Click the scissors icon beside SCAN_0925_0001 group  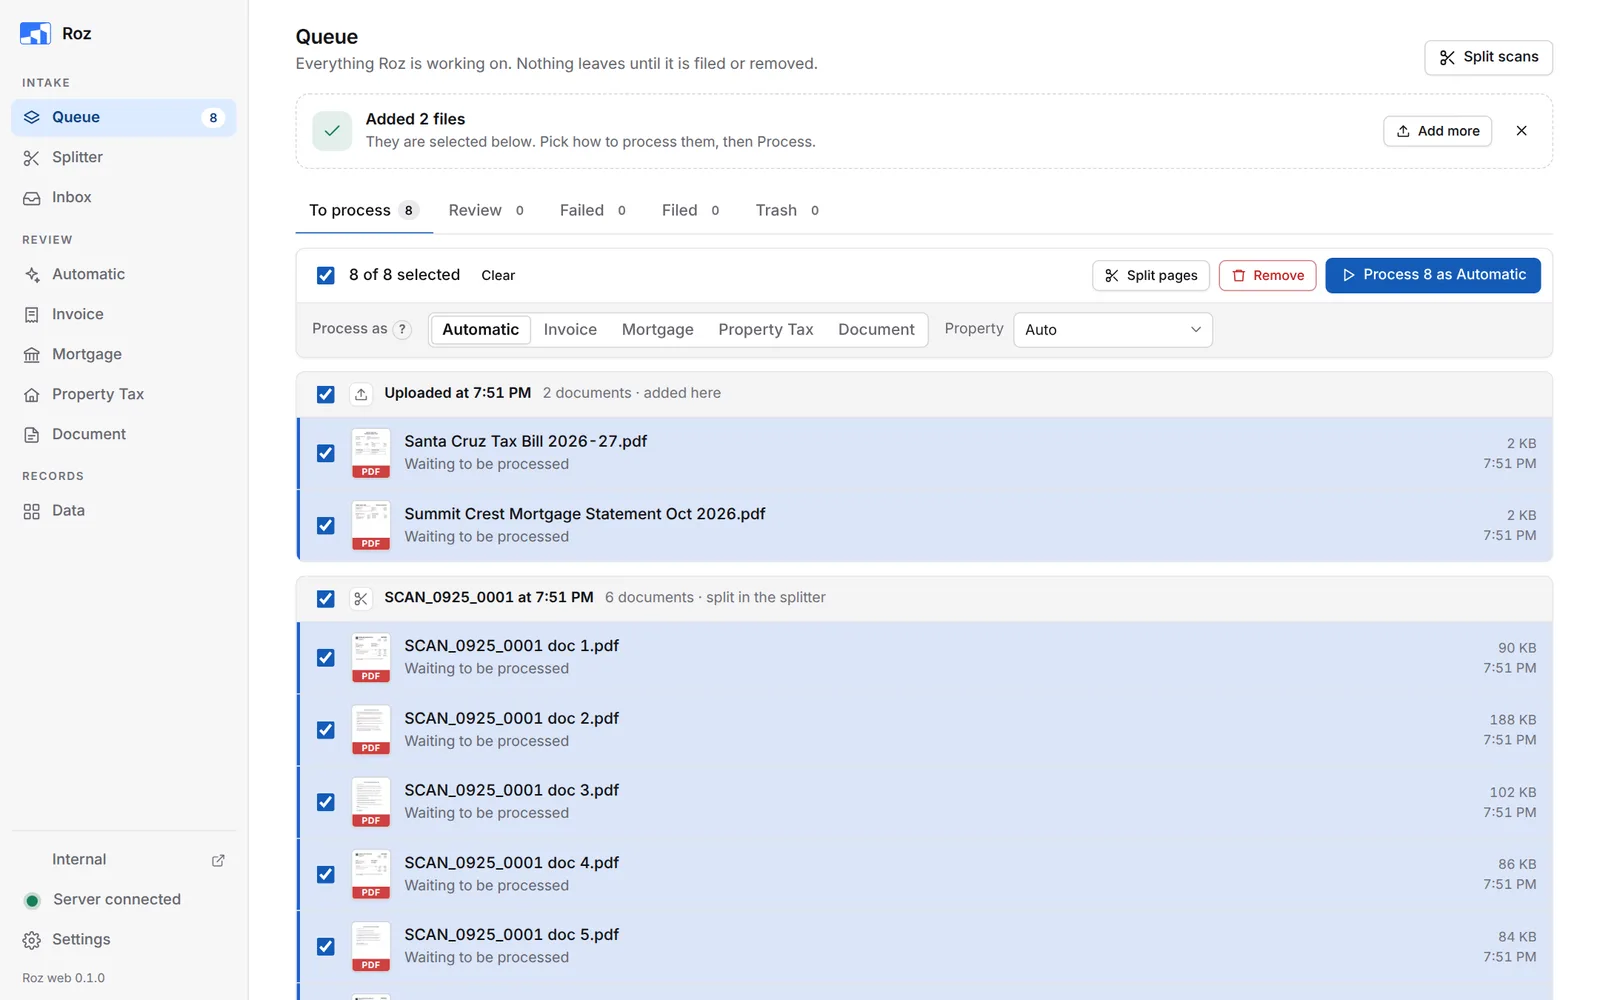click(x=361, y=598)
